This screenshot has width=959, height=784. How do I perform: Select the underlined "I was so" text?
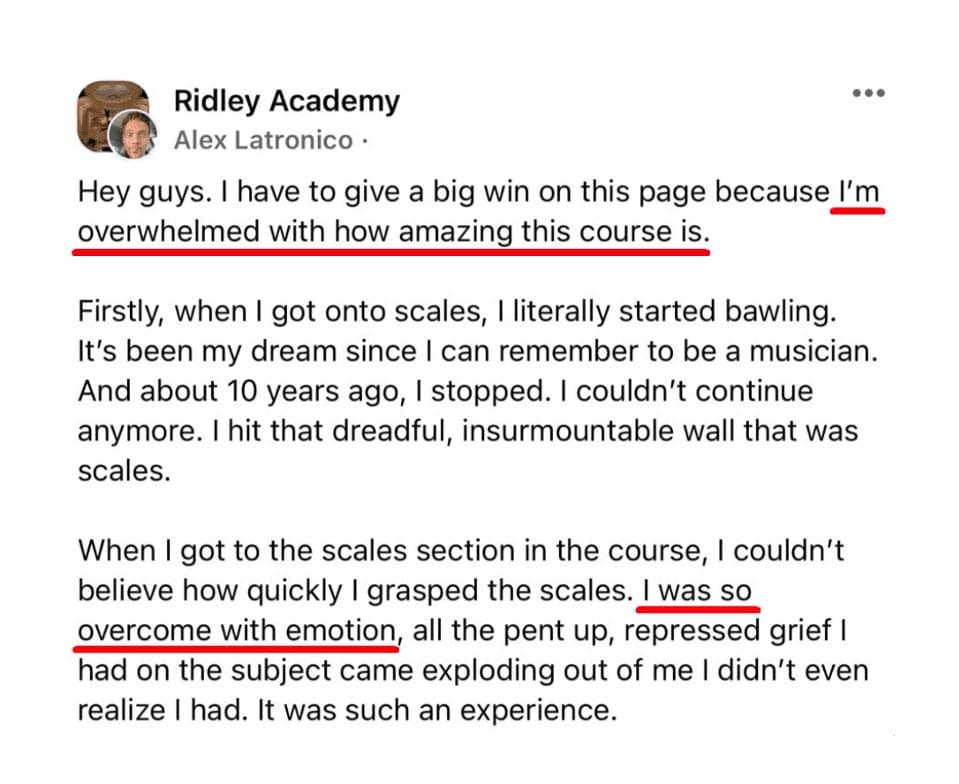click(696, 591)
